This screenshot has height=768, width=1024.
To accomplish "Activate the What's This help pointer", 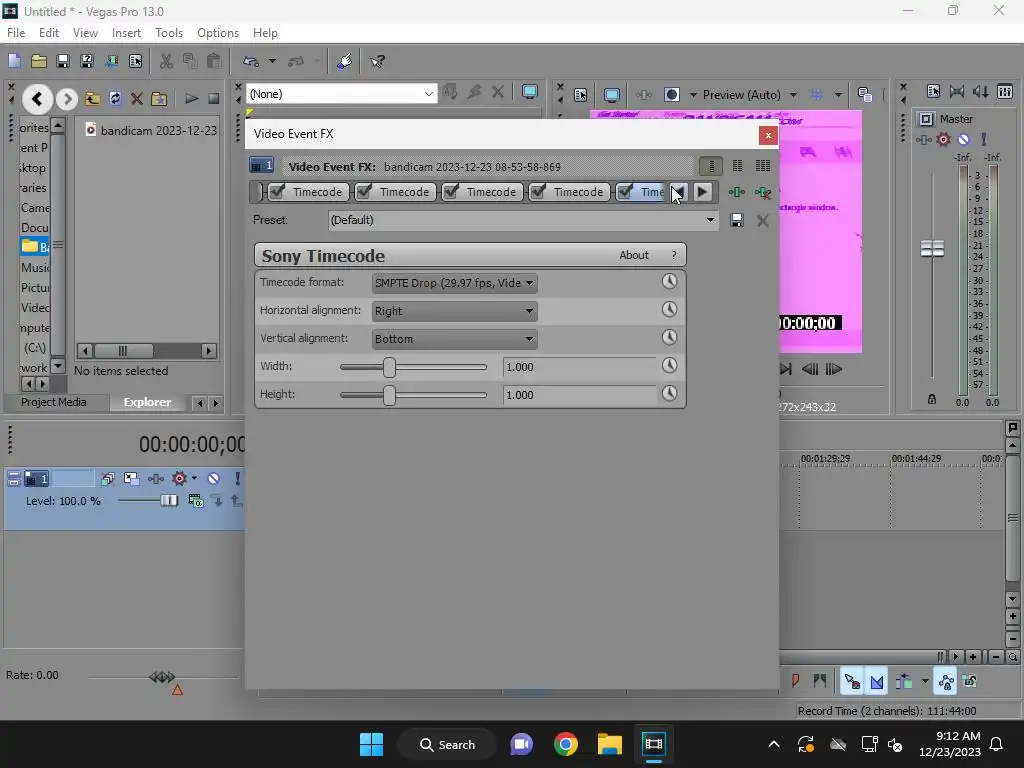I will pos(377,61).
